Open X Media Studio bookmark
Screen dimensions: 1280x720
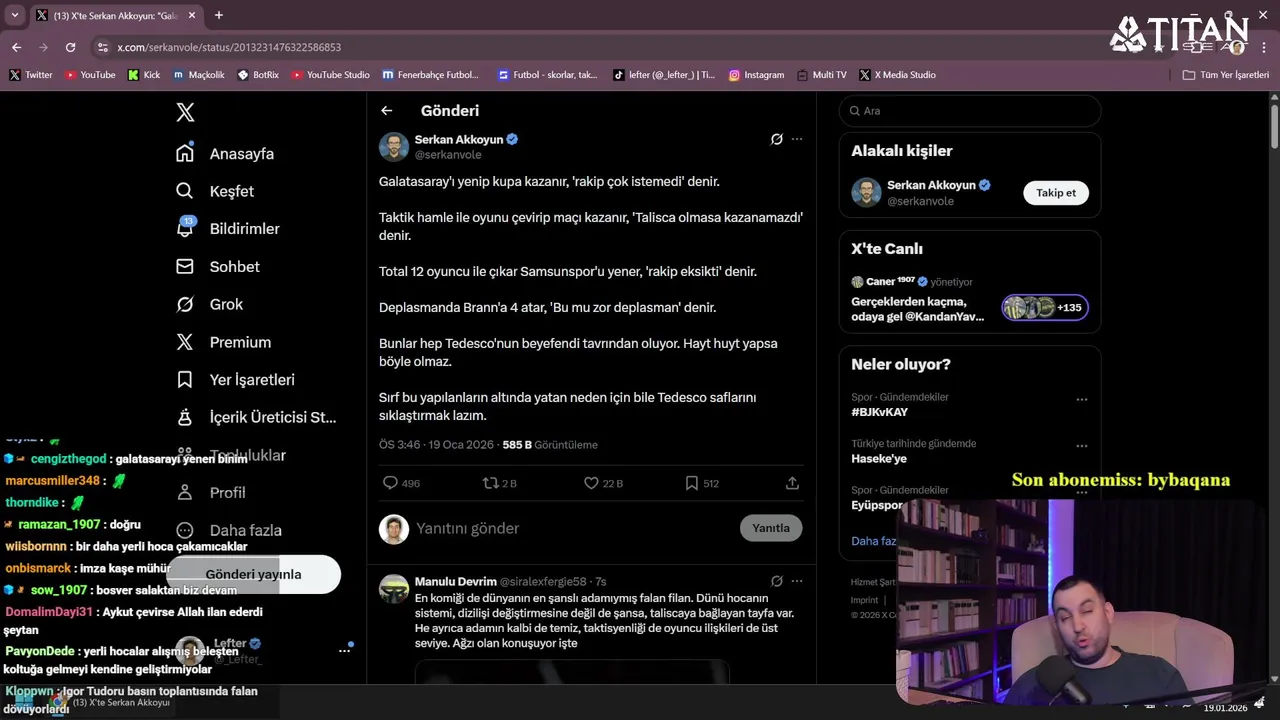coord(898,75)
